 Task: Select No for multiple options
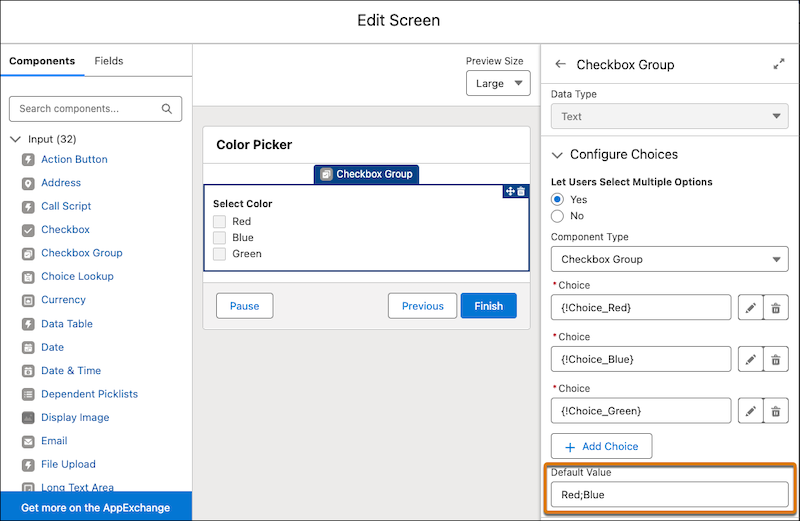pyautogui.click(x=557, y=216)
